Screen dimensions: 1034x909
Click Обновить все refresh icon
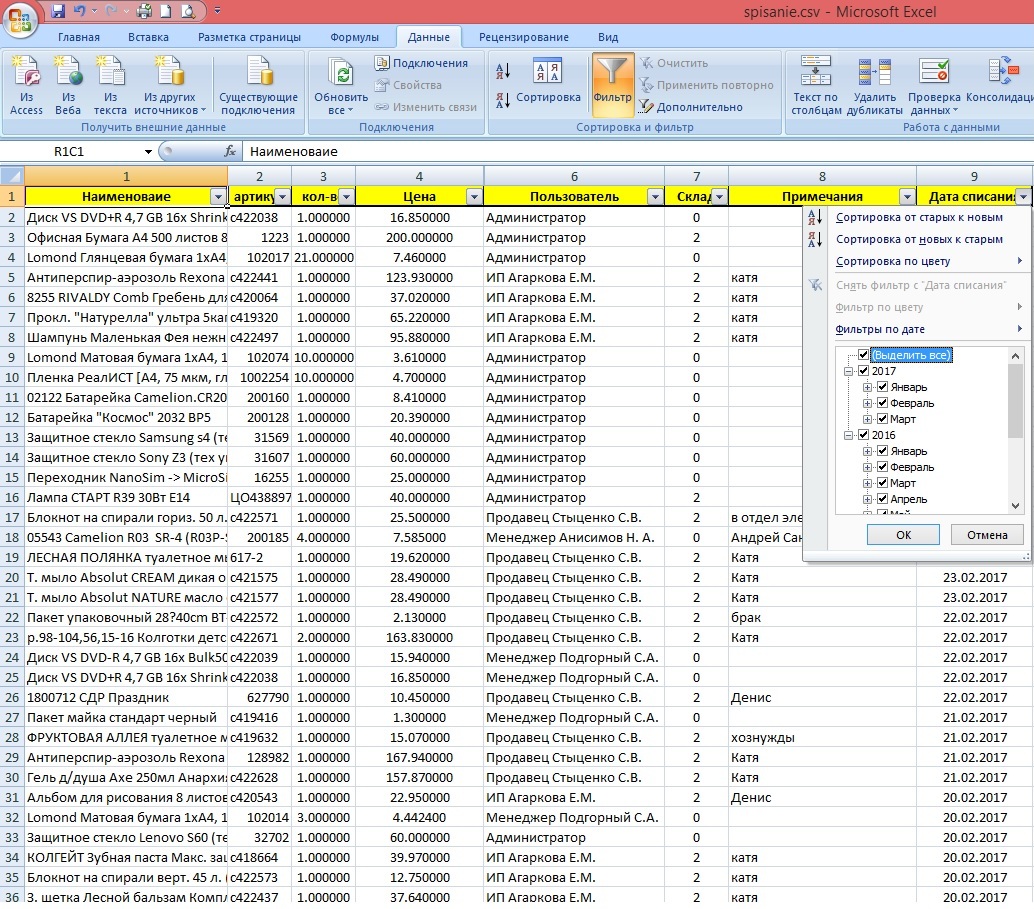pos(341,73)
